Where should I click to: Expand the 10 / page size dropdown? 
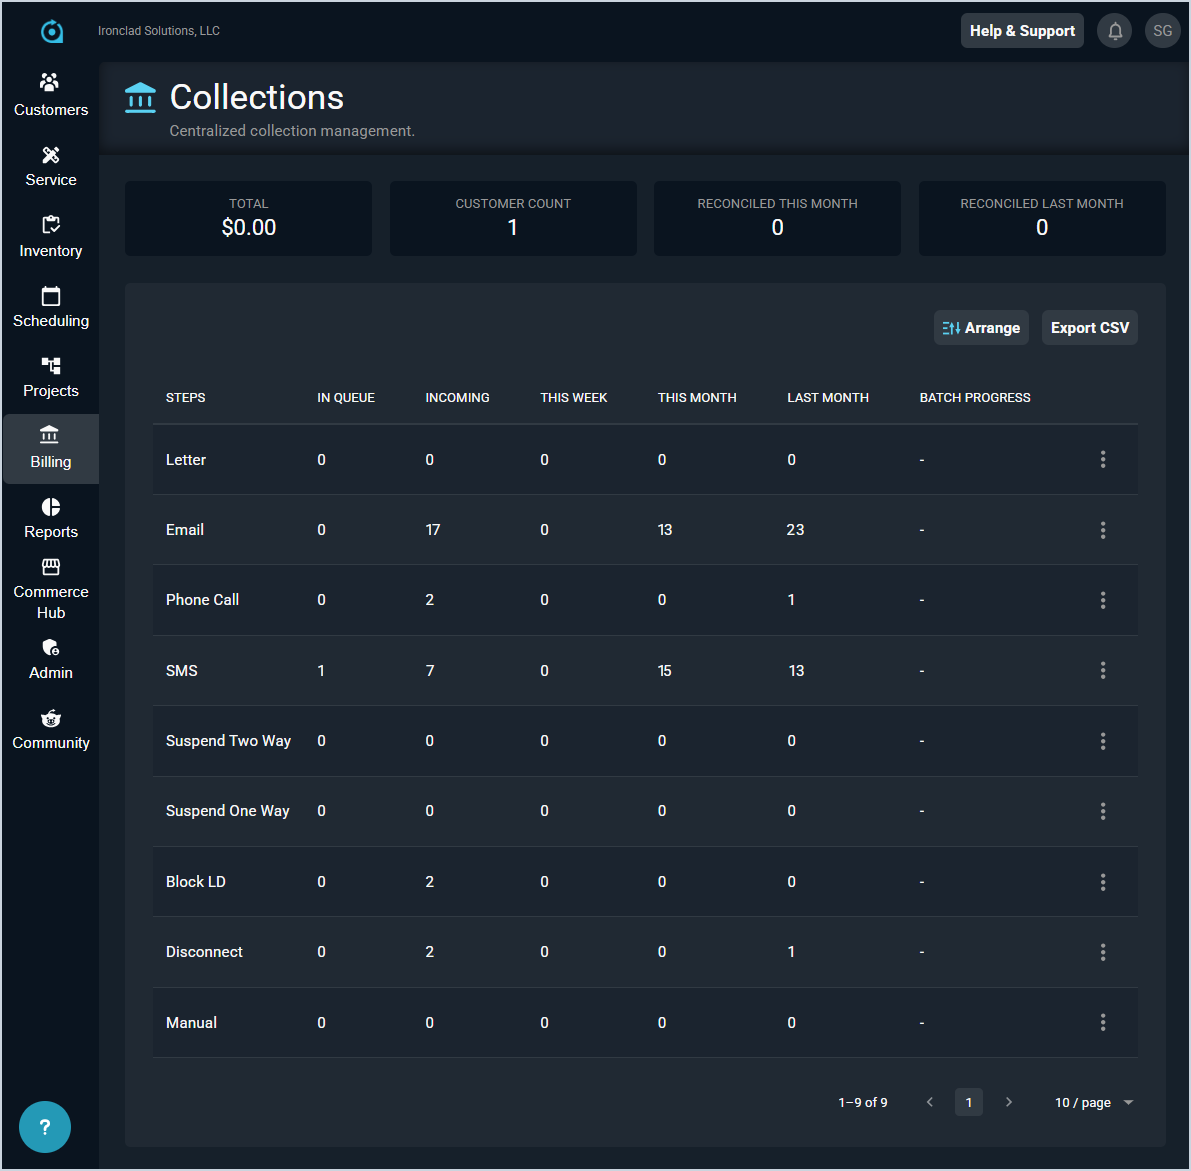point(1094,1102)
